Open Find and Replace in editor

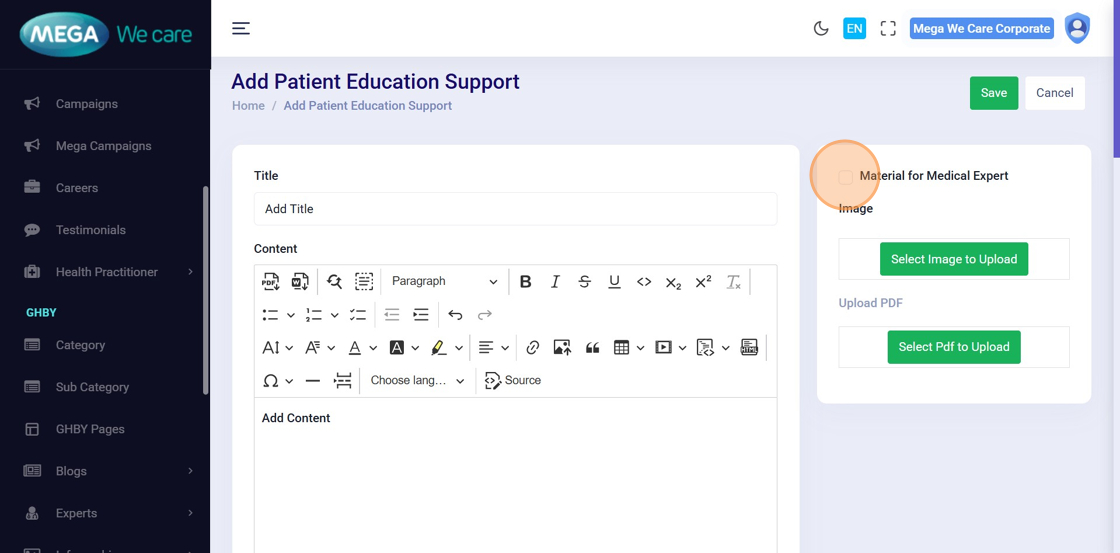334,282
